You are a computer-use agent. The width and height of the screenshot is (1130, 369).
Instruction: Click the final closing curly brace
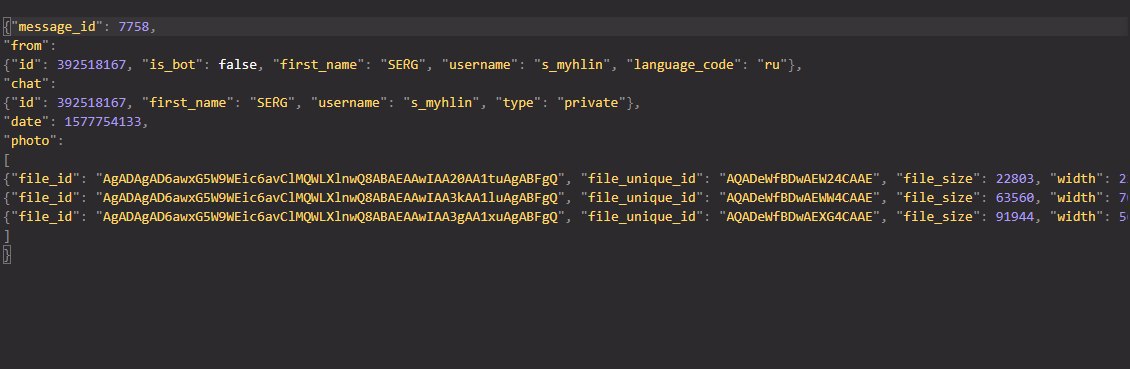6,254
